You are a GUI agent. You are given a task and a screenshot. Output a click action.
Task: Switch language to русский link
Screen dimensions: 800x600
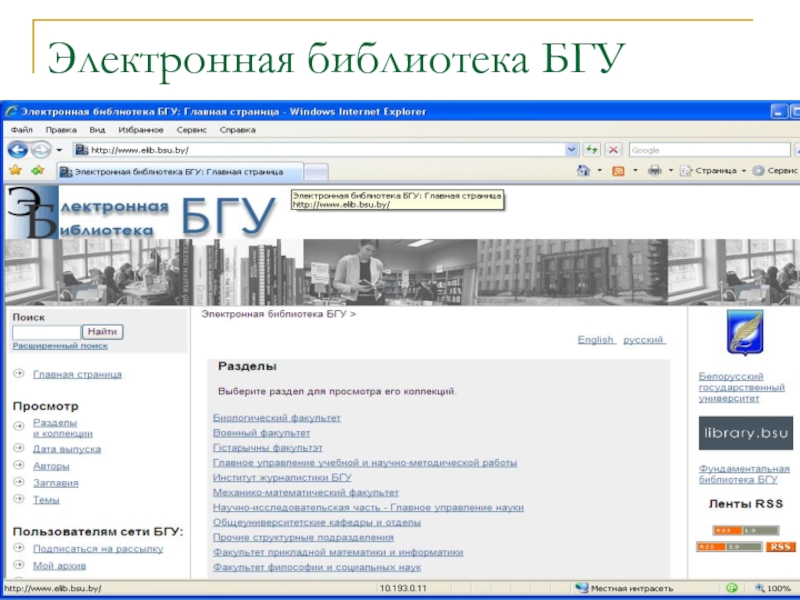click(643, 340)
